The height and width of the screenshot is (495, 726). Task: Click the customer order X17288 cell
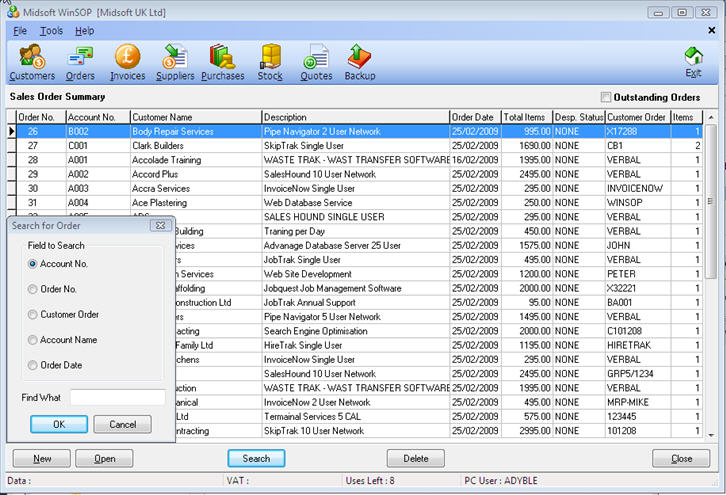coord(638,132)
